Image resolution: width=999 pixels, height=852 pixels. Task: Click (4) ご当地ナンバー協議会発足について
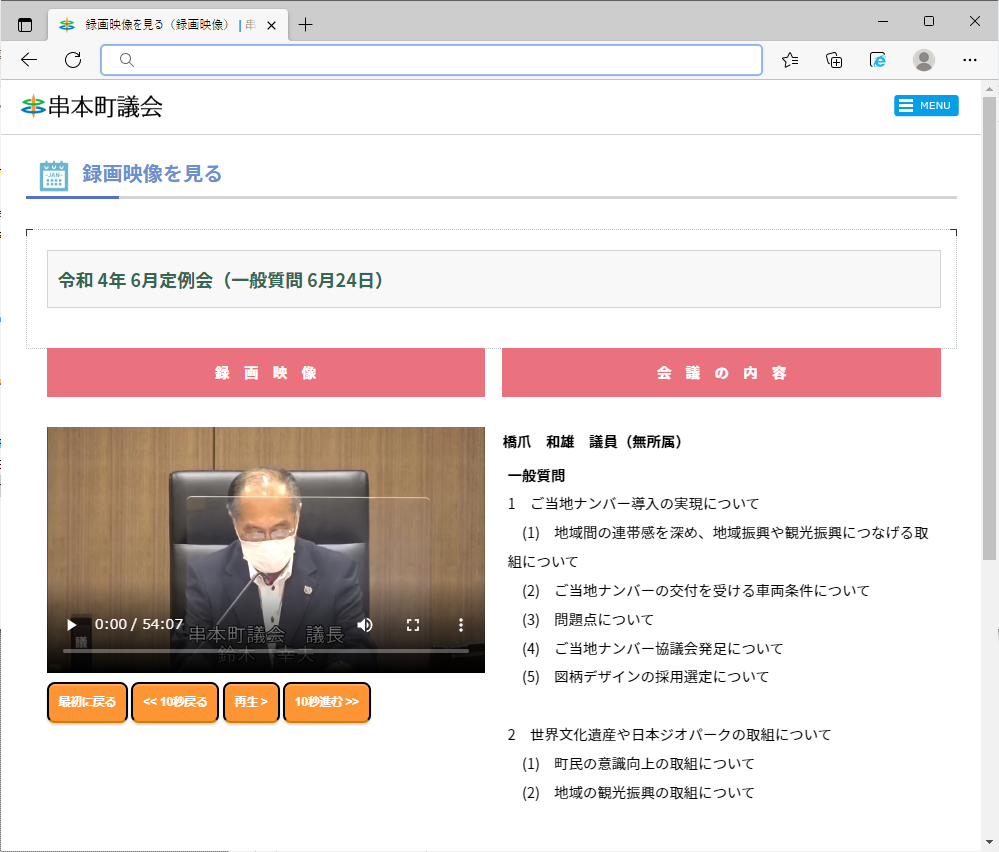(652, 649)
